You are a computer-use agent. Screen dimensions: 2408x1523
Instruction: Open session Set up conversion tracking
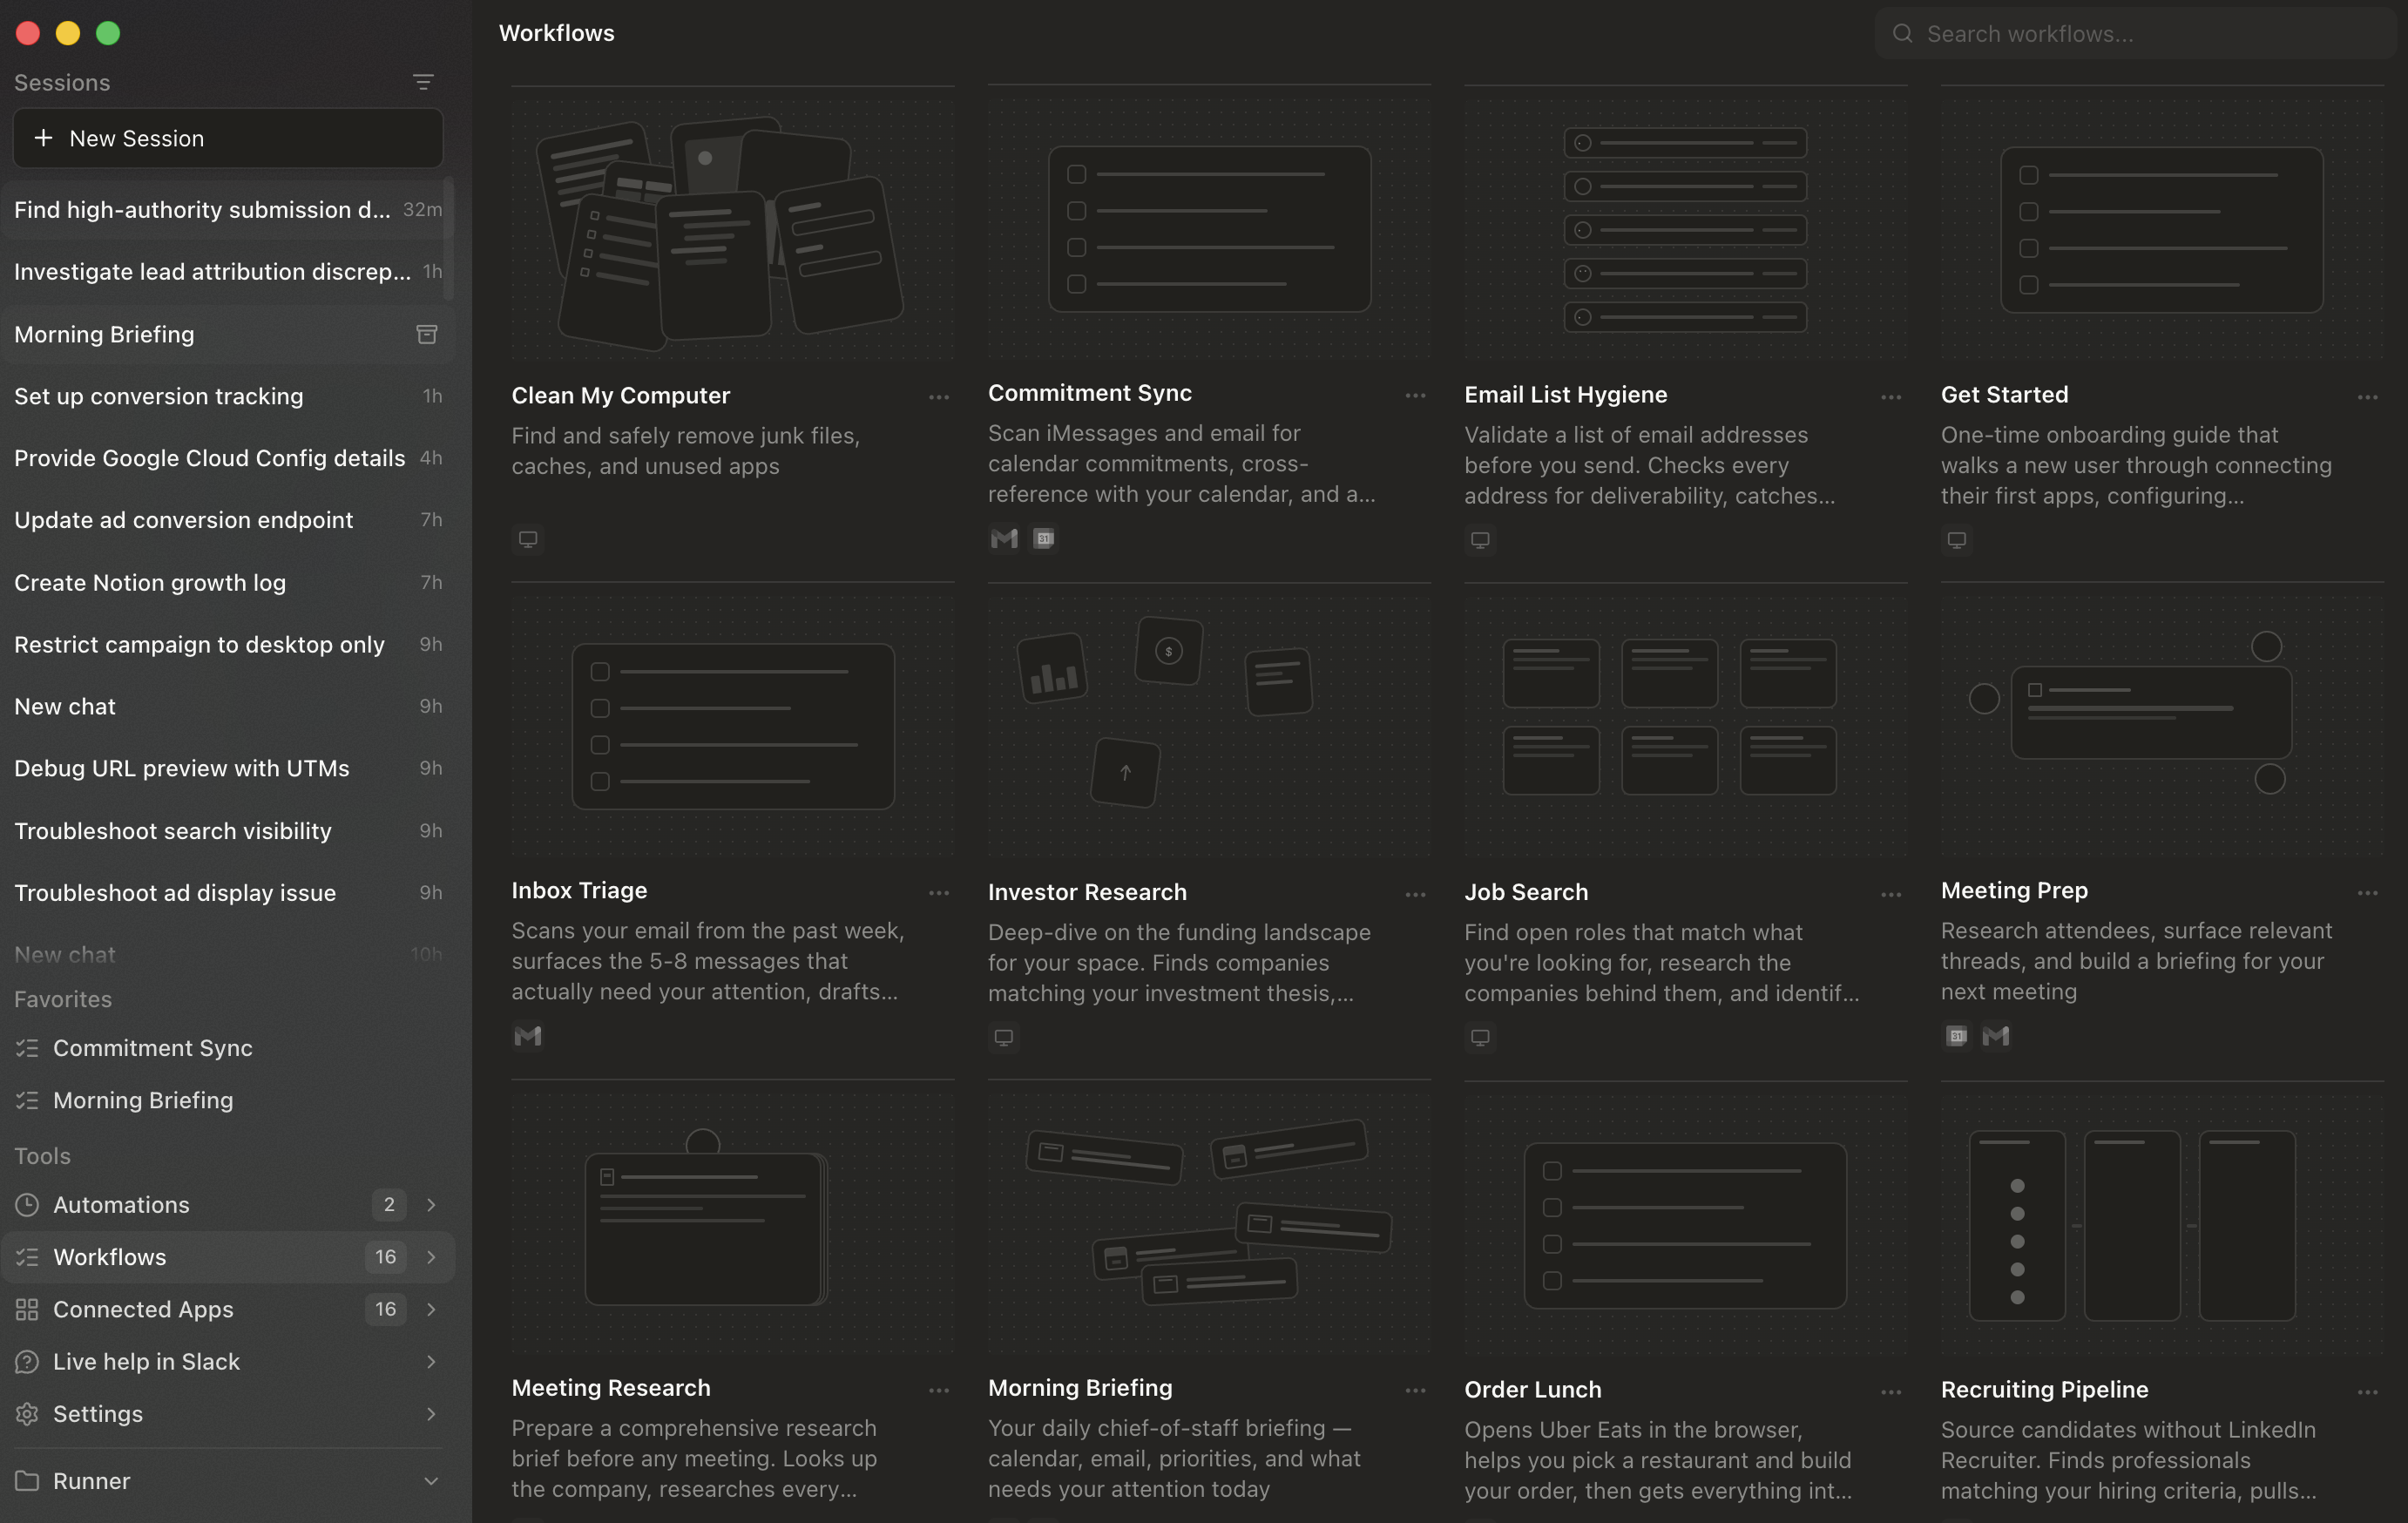tap(159, 396)
